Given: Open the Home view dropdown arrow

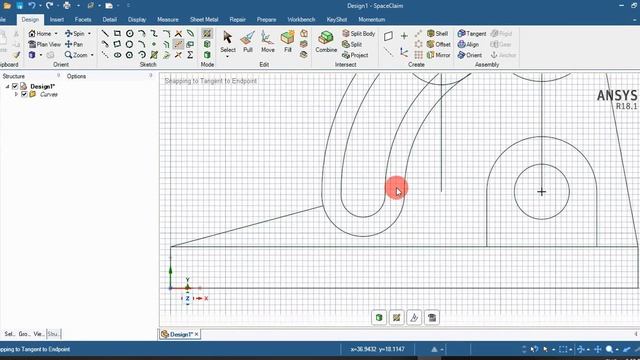Looking at the screenshot, I should 56,33.
